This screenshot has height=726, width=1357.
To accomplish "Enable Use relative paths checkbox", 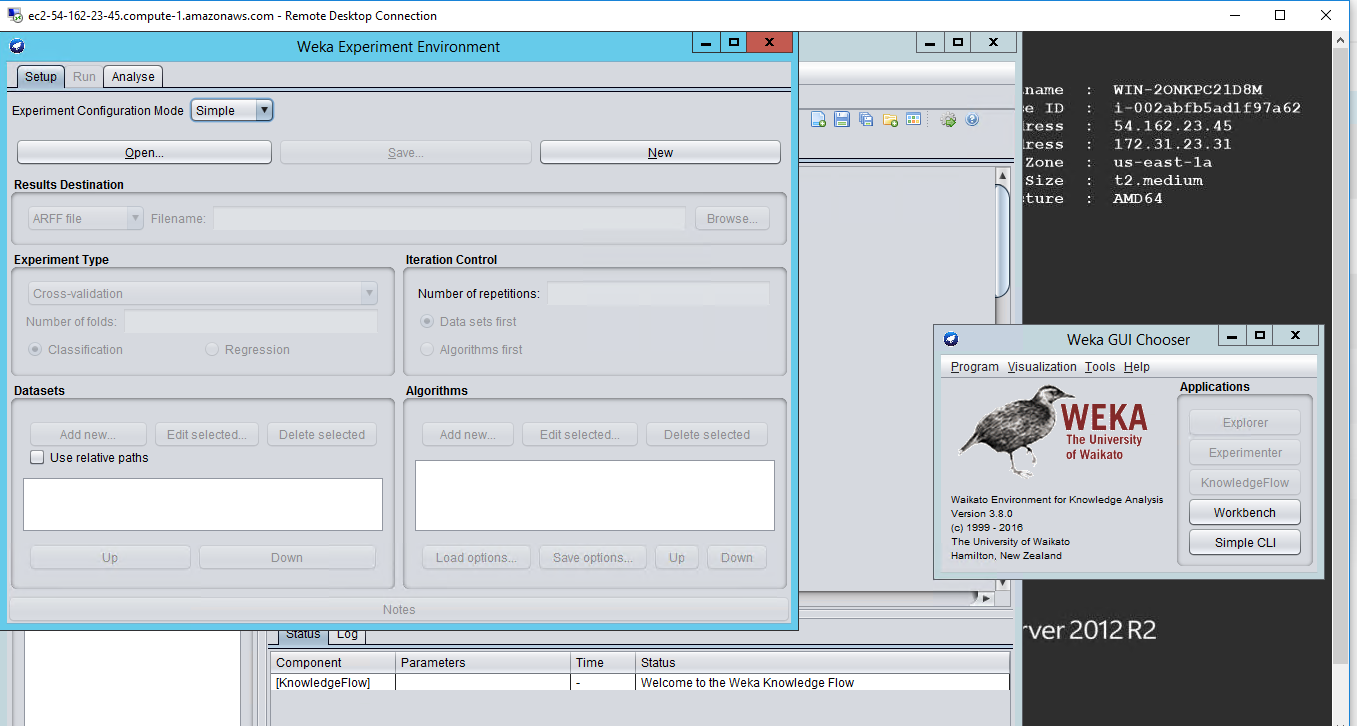I will (37, 458).
